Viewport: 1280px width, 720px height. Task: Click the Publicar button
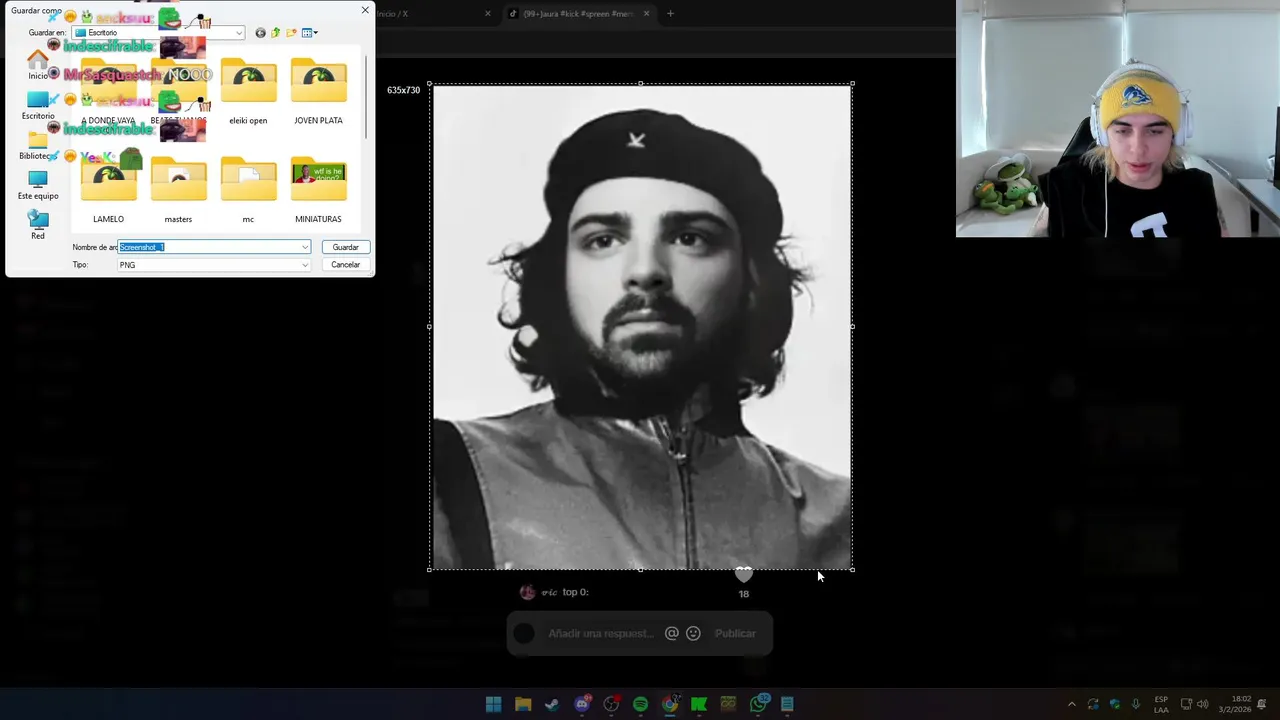click(735, 633)
